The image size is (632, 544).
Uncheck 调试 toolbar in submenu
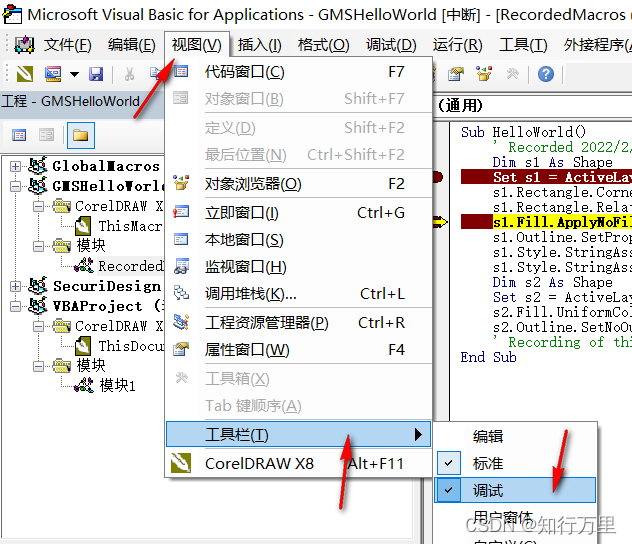[x=515, y=490]
